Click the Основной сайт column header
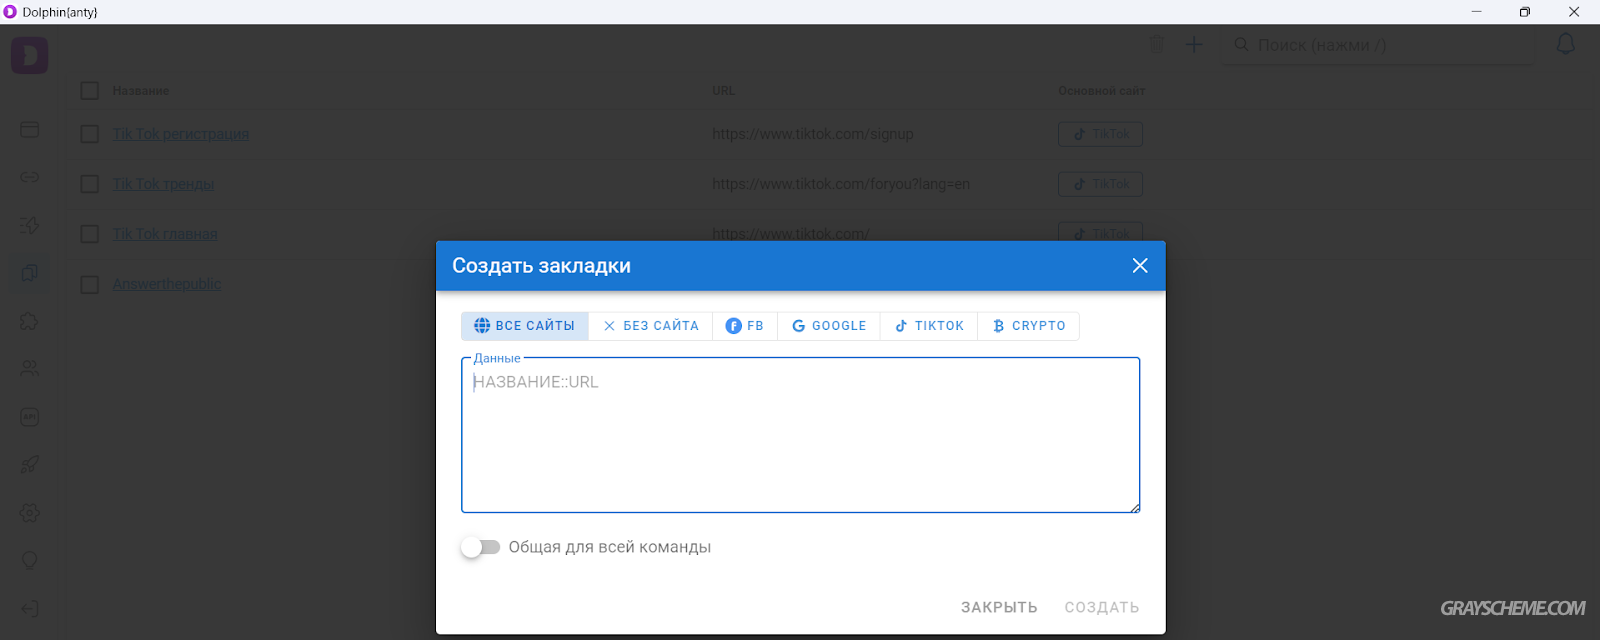The height and width of the screenshot is (640, 1600). click(x=1101, y=91)
